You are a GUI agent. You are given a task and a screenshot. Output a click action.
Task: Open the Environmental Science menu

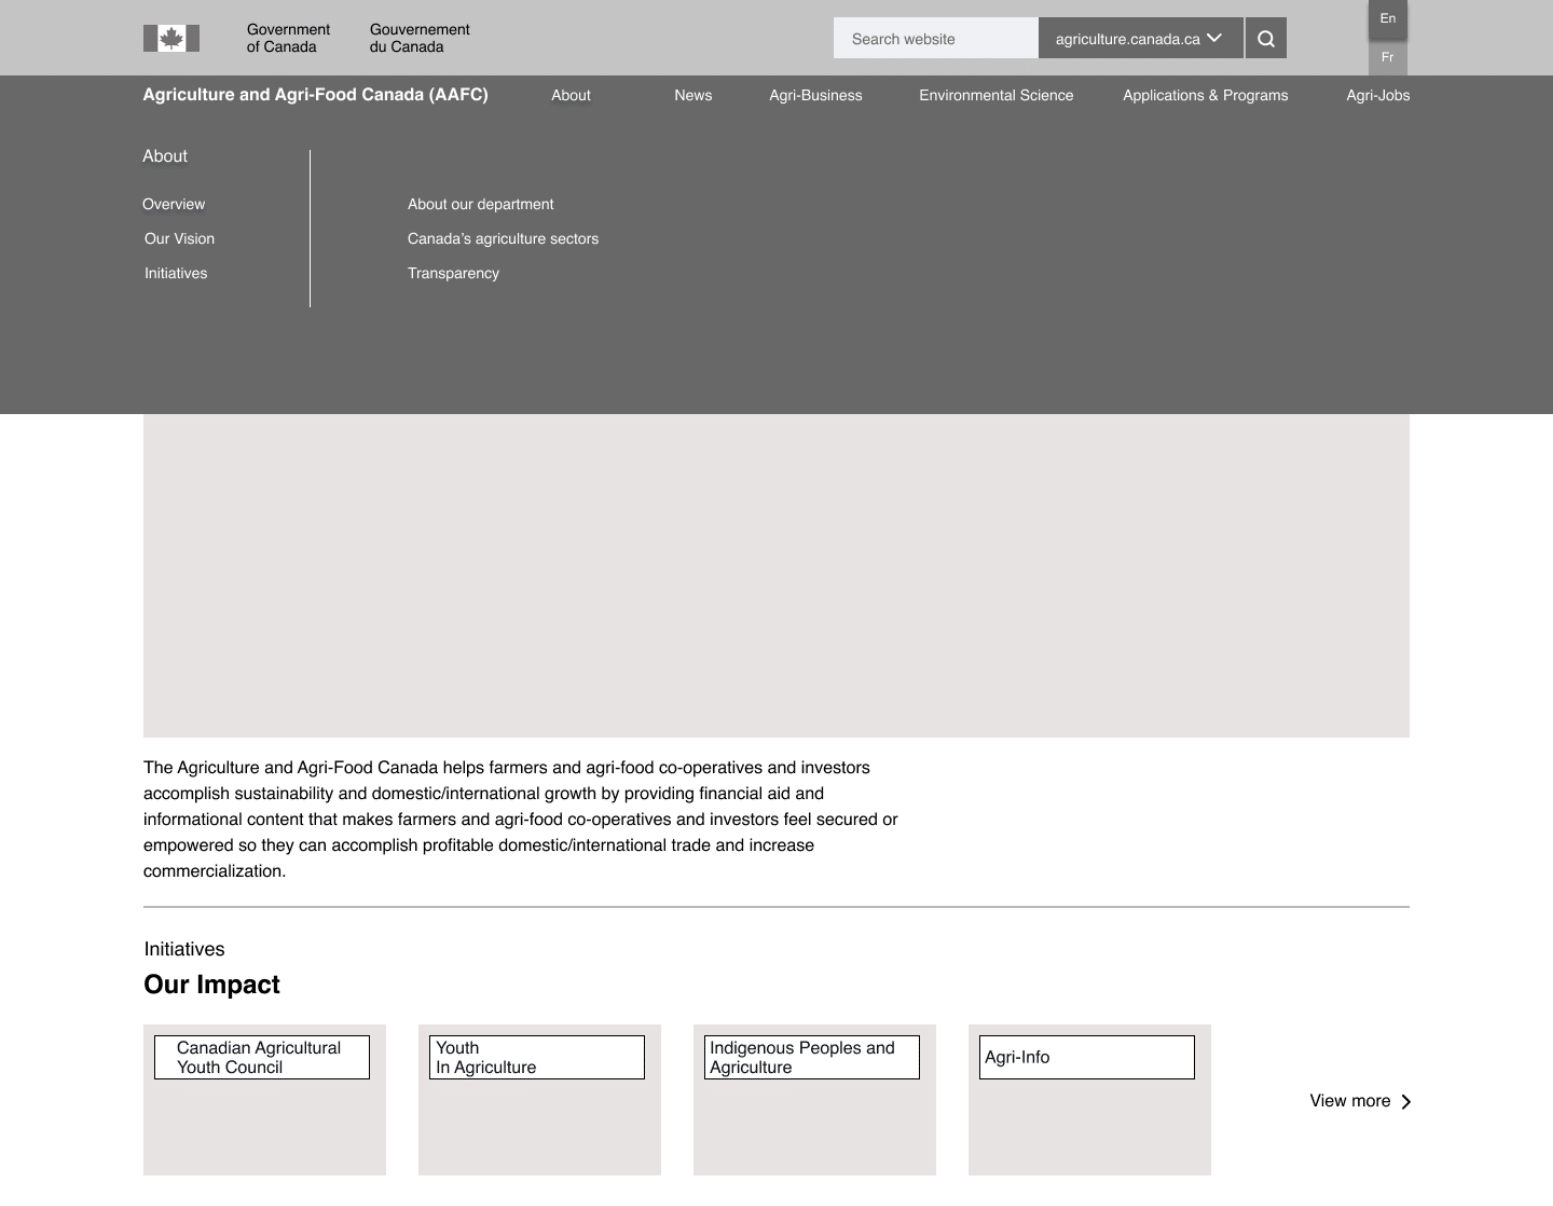996,95
